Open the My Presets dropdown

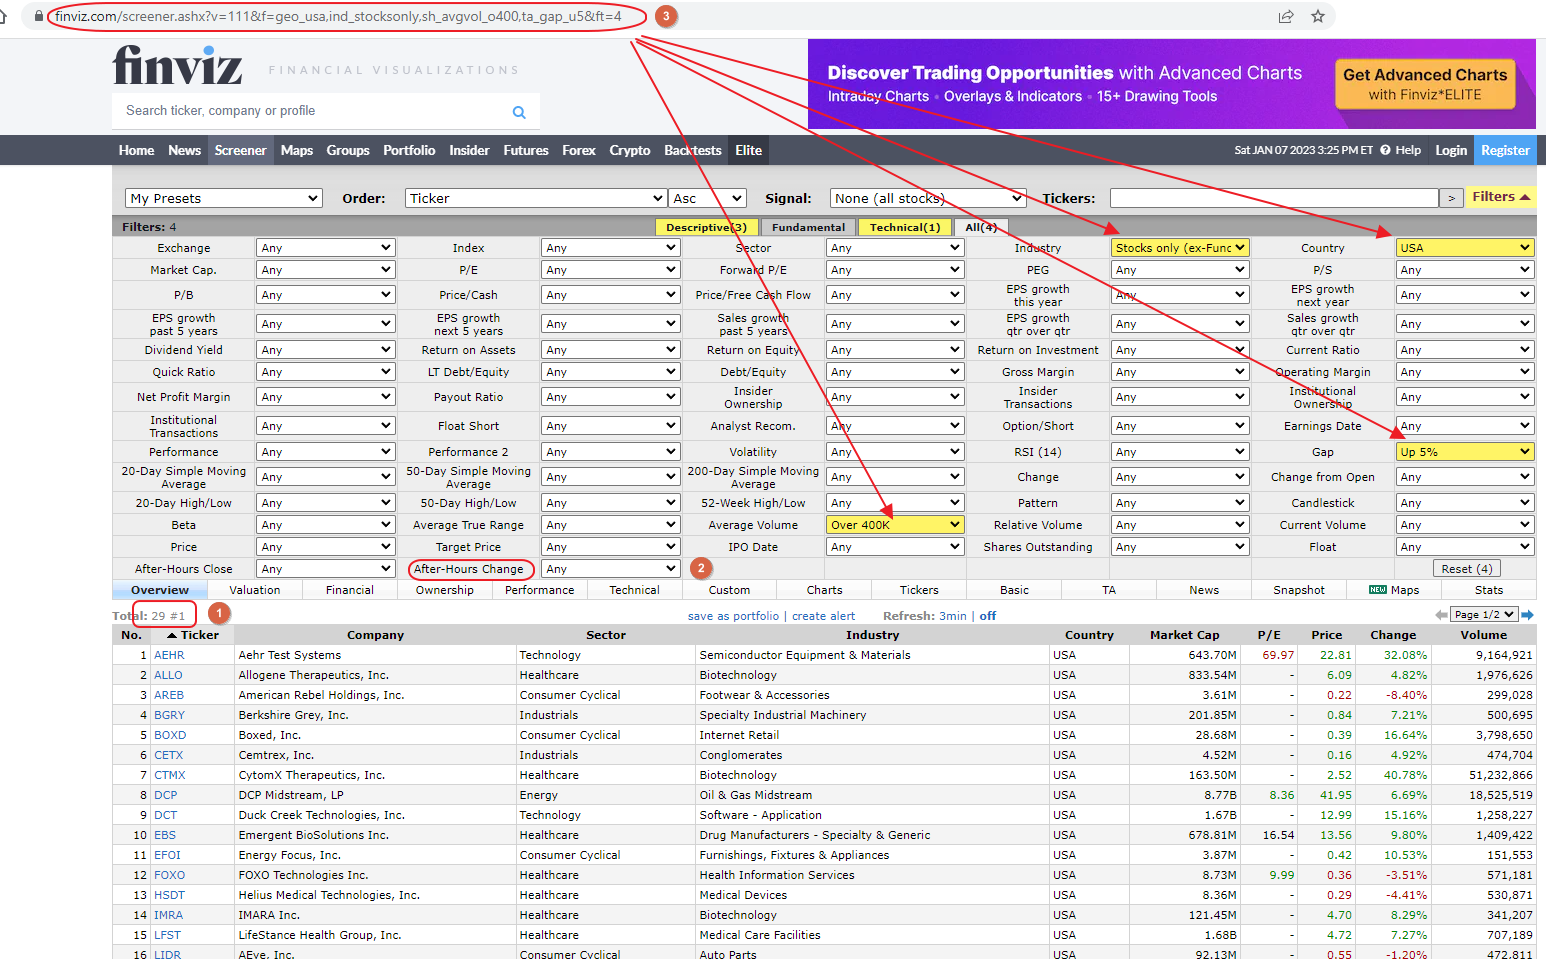point(224,198)
